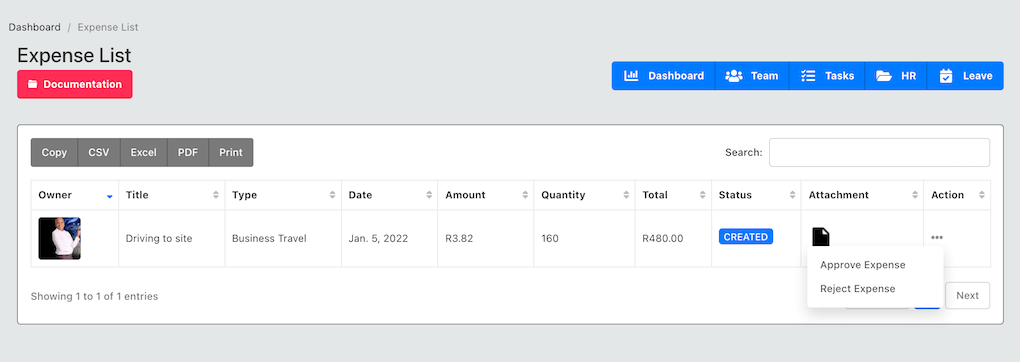Sort by Title column
The width and height of the screenshot is (1020, 362).
coord(172,195)
